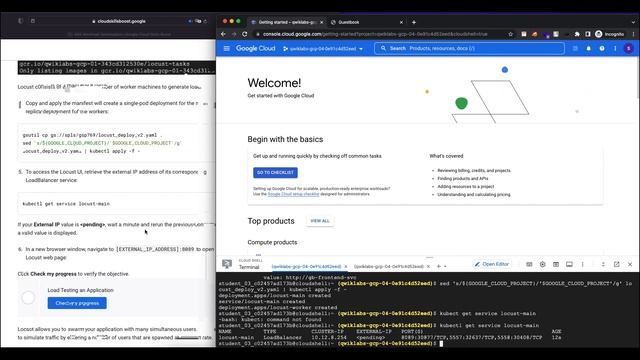
Task: Toggle the Chrome side panel icon
Action: (x=587, y=34)
